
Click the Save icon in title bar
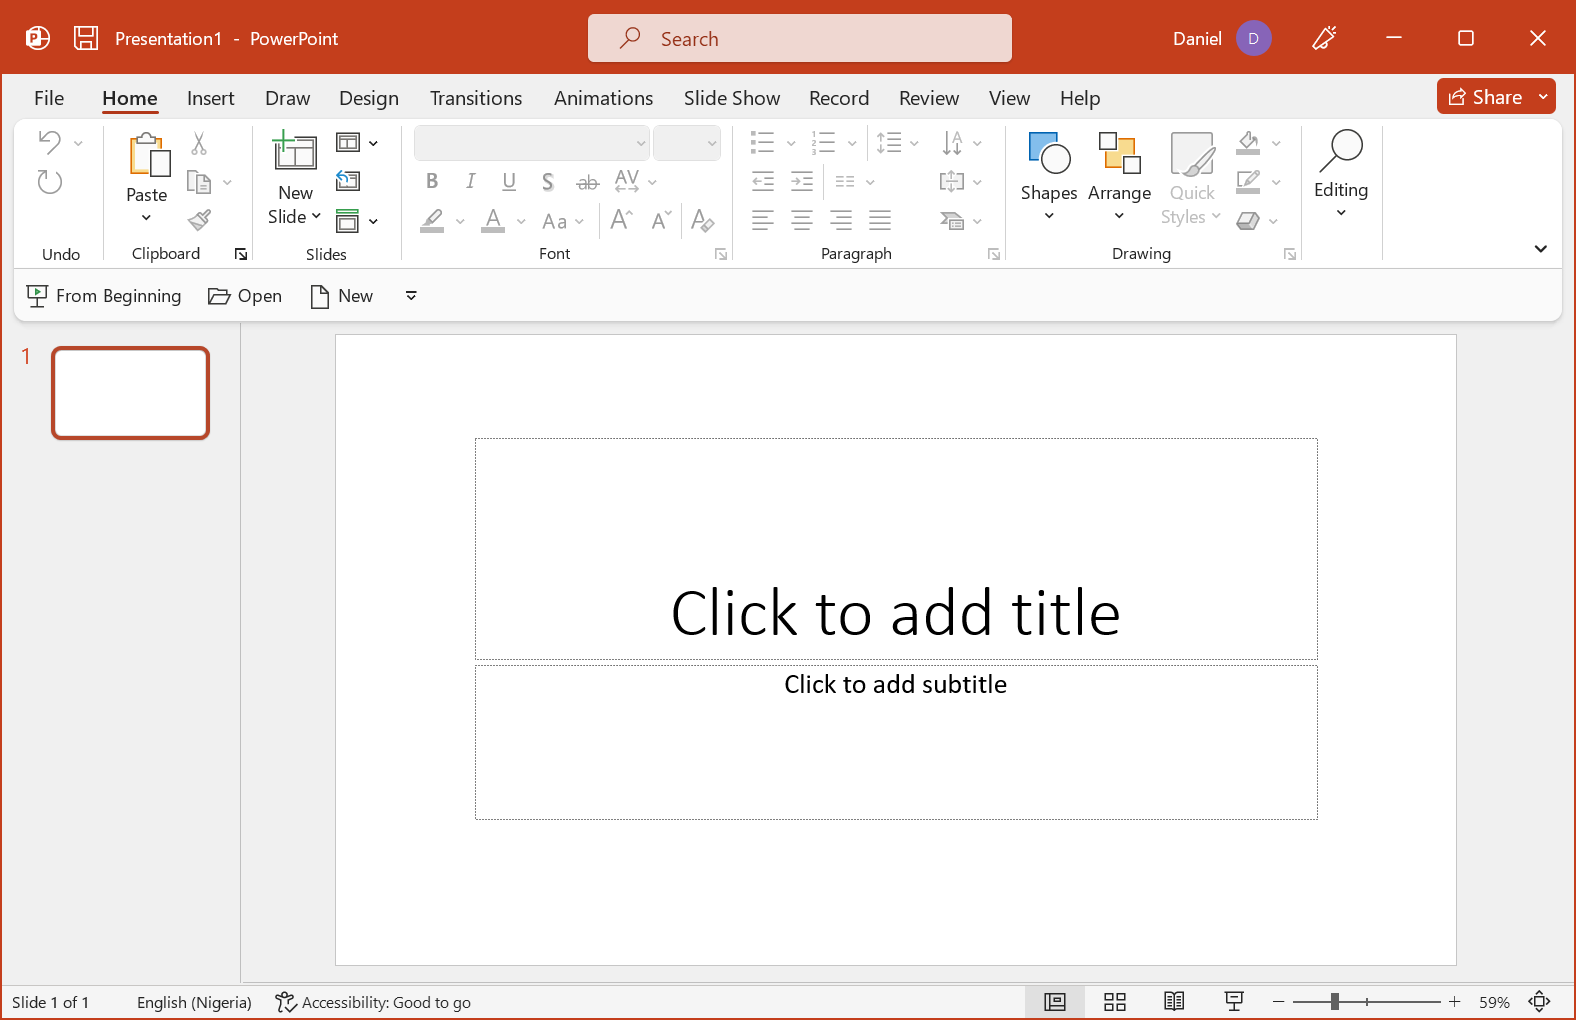86,38
